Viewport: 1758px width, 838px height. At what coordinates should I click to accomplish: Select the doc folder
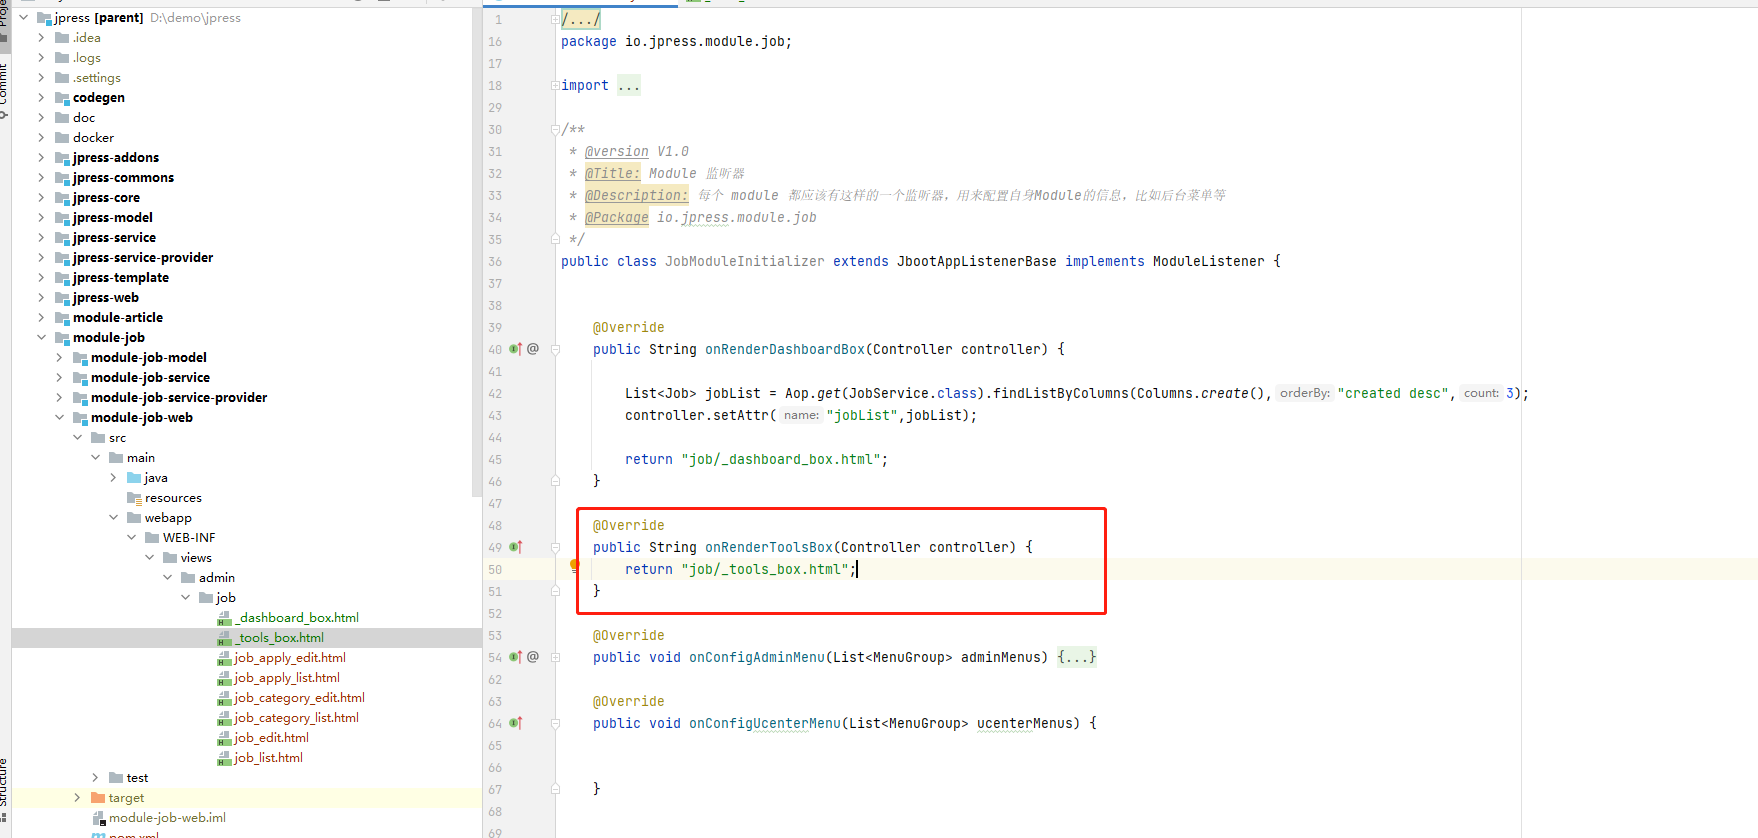84,118
